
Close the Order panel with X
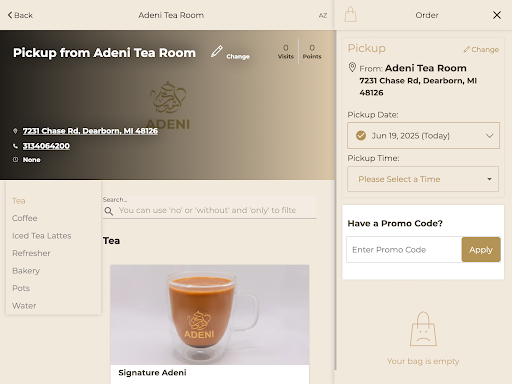[497, 15]
